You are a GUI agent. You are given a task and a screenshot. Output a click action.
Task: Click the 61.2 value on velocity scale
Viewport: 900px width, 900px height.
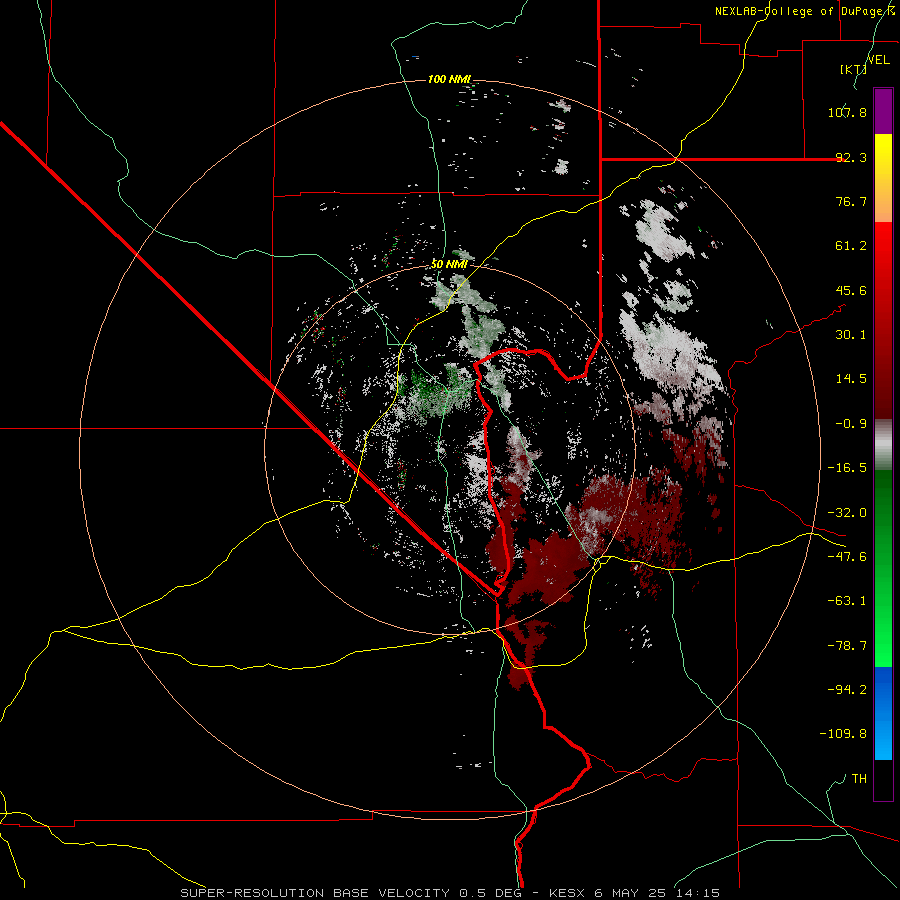851,246
